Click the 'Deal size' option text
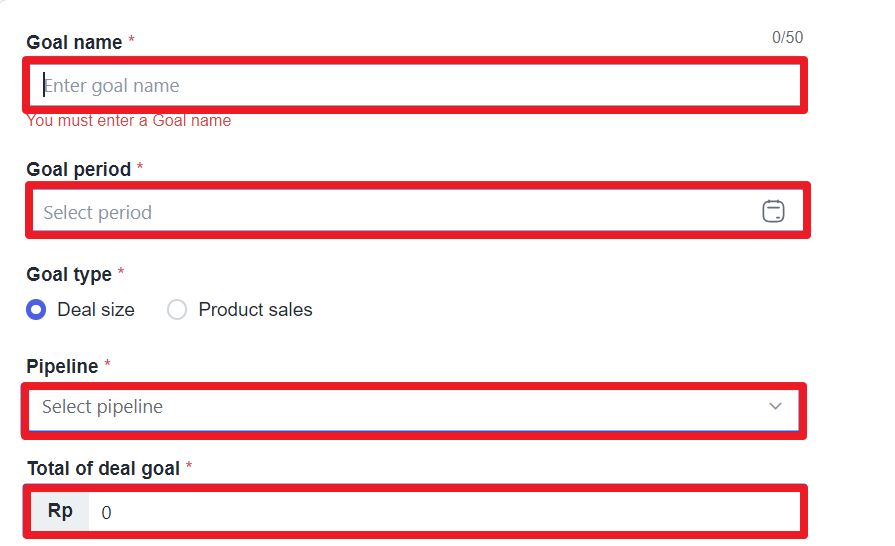The image size is (895, 546). (96, 310)
